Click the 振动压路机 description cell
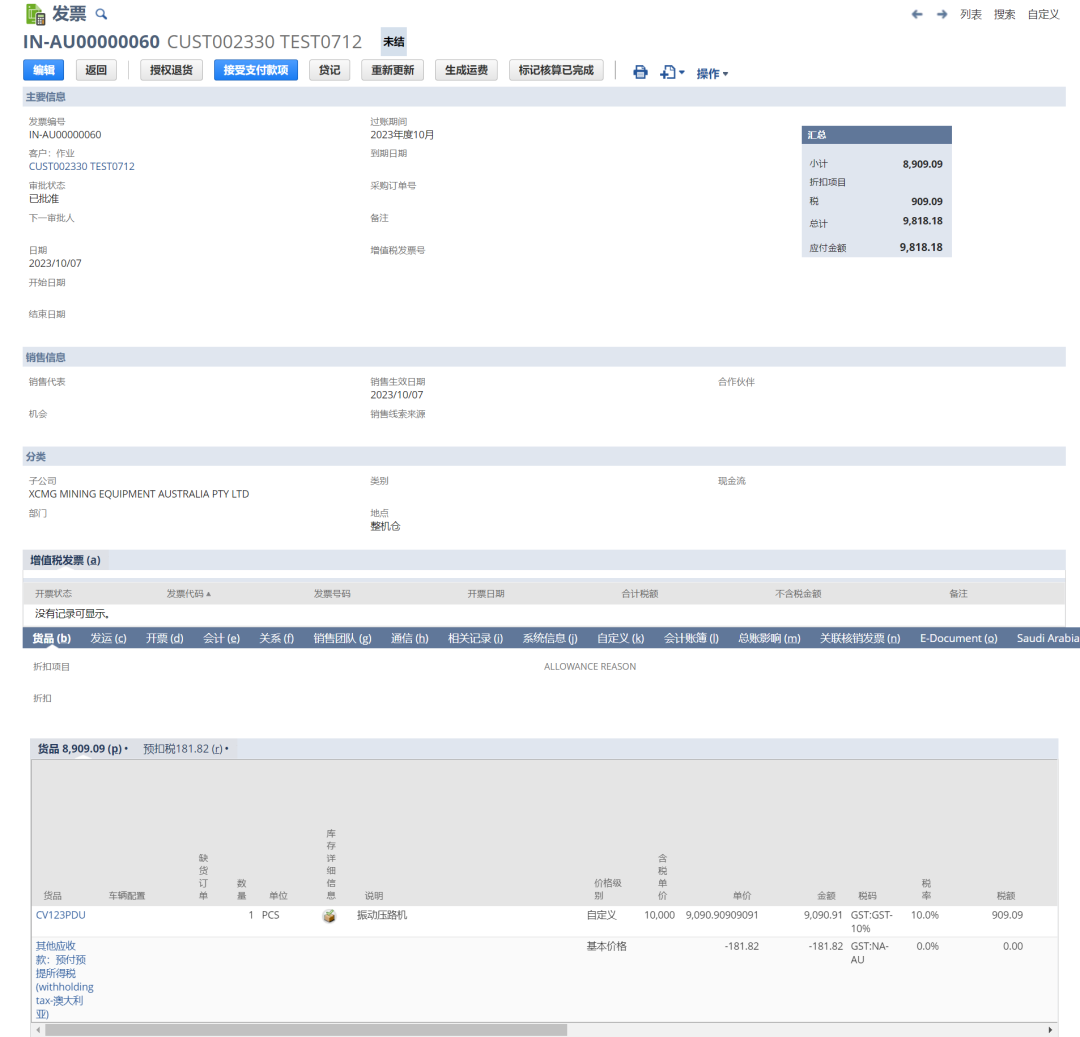 (x=382, y=915)
